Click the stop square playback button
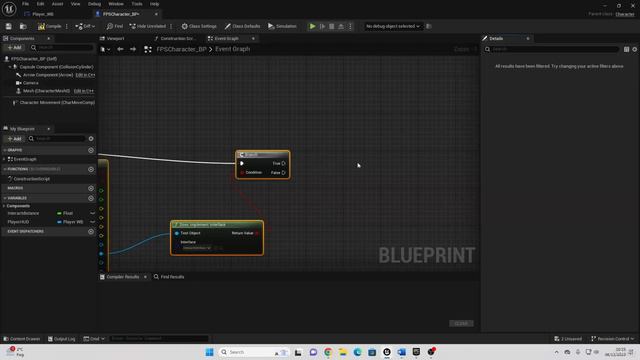This screenshot has height=360, width=640. 331,26
